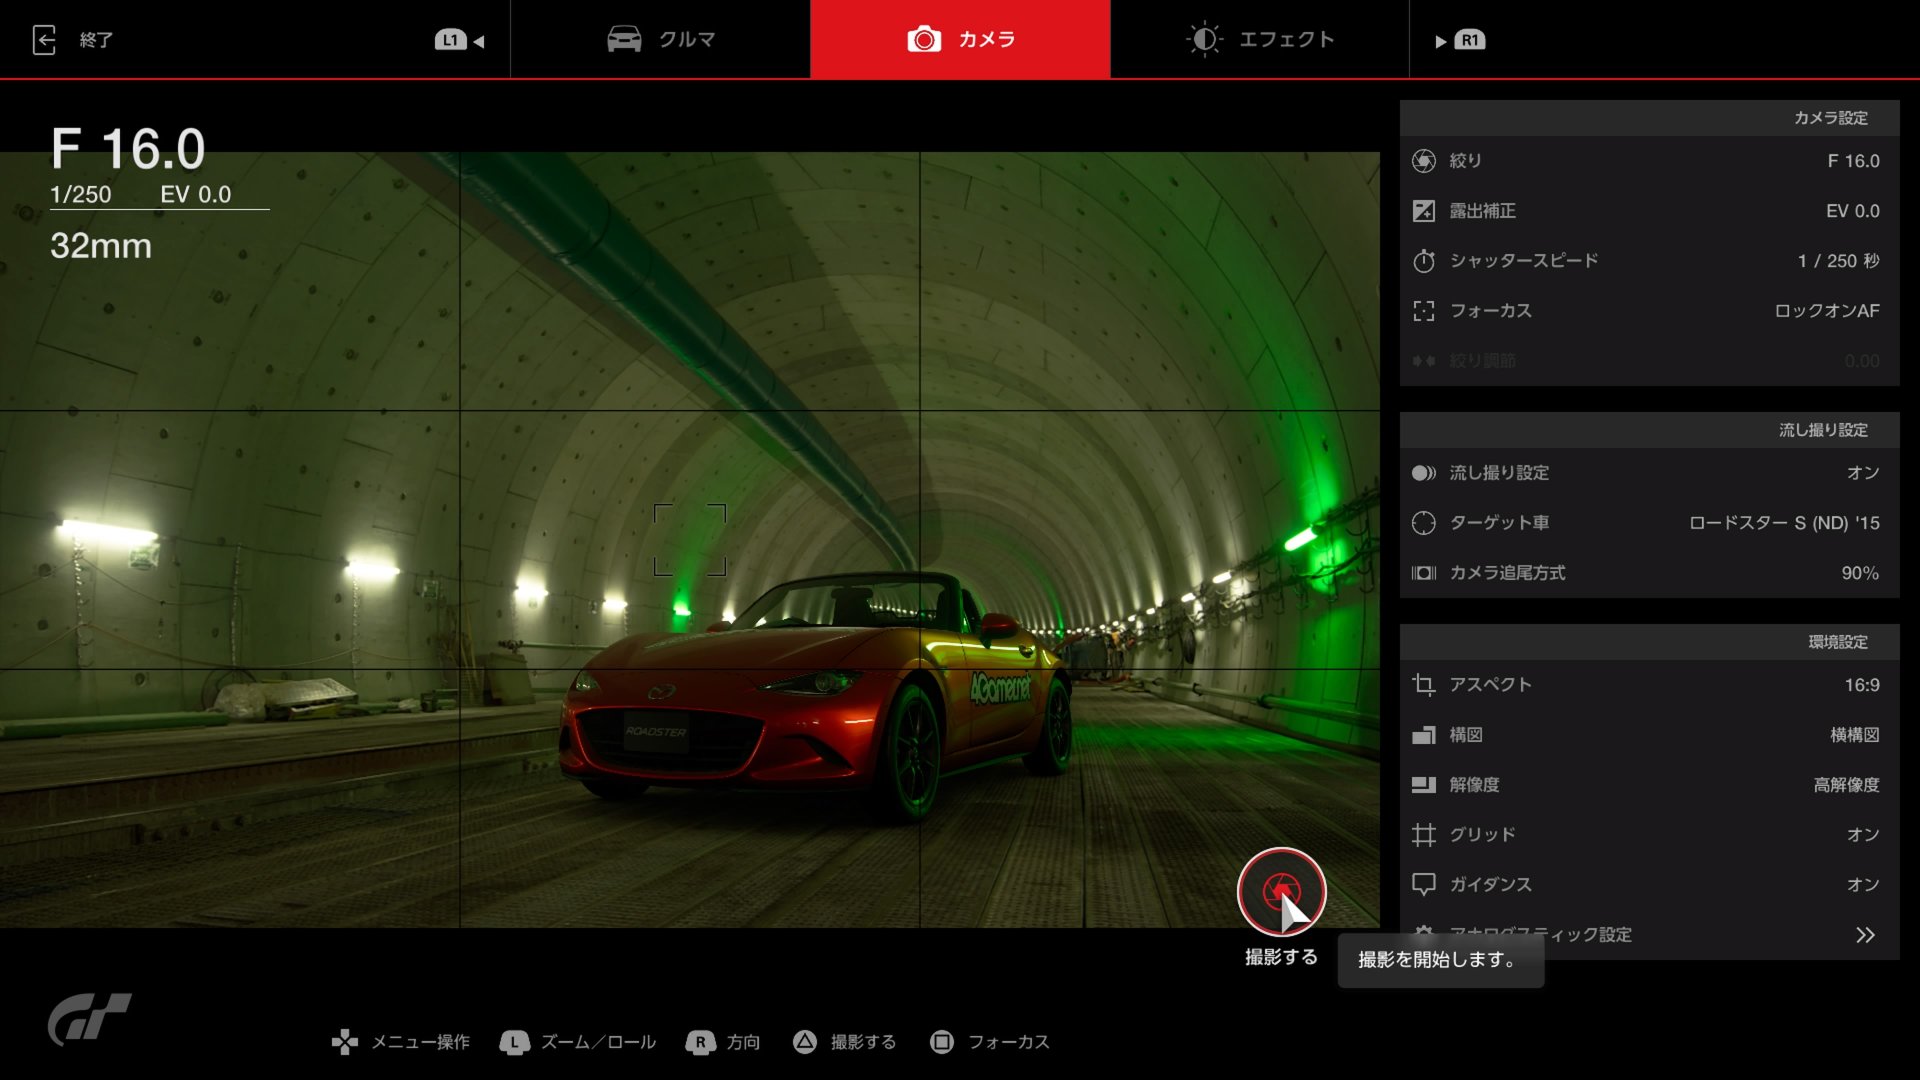Toggle the guidance (ガイダンス) setting
Screen dimensions: 1920x1080
point(1862,885)
